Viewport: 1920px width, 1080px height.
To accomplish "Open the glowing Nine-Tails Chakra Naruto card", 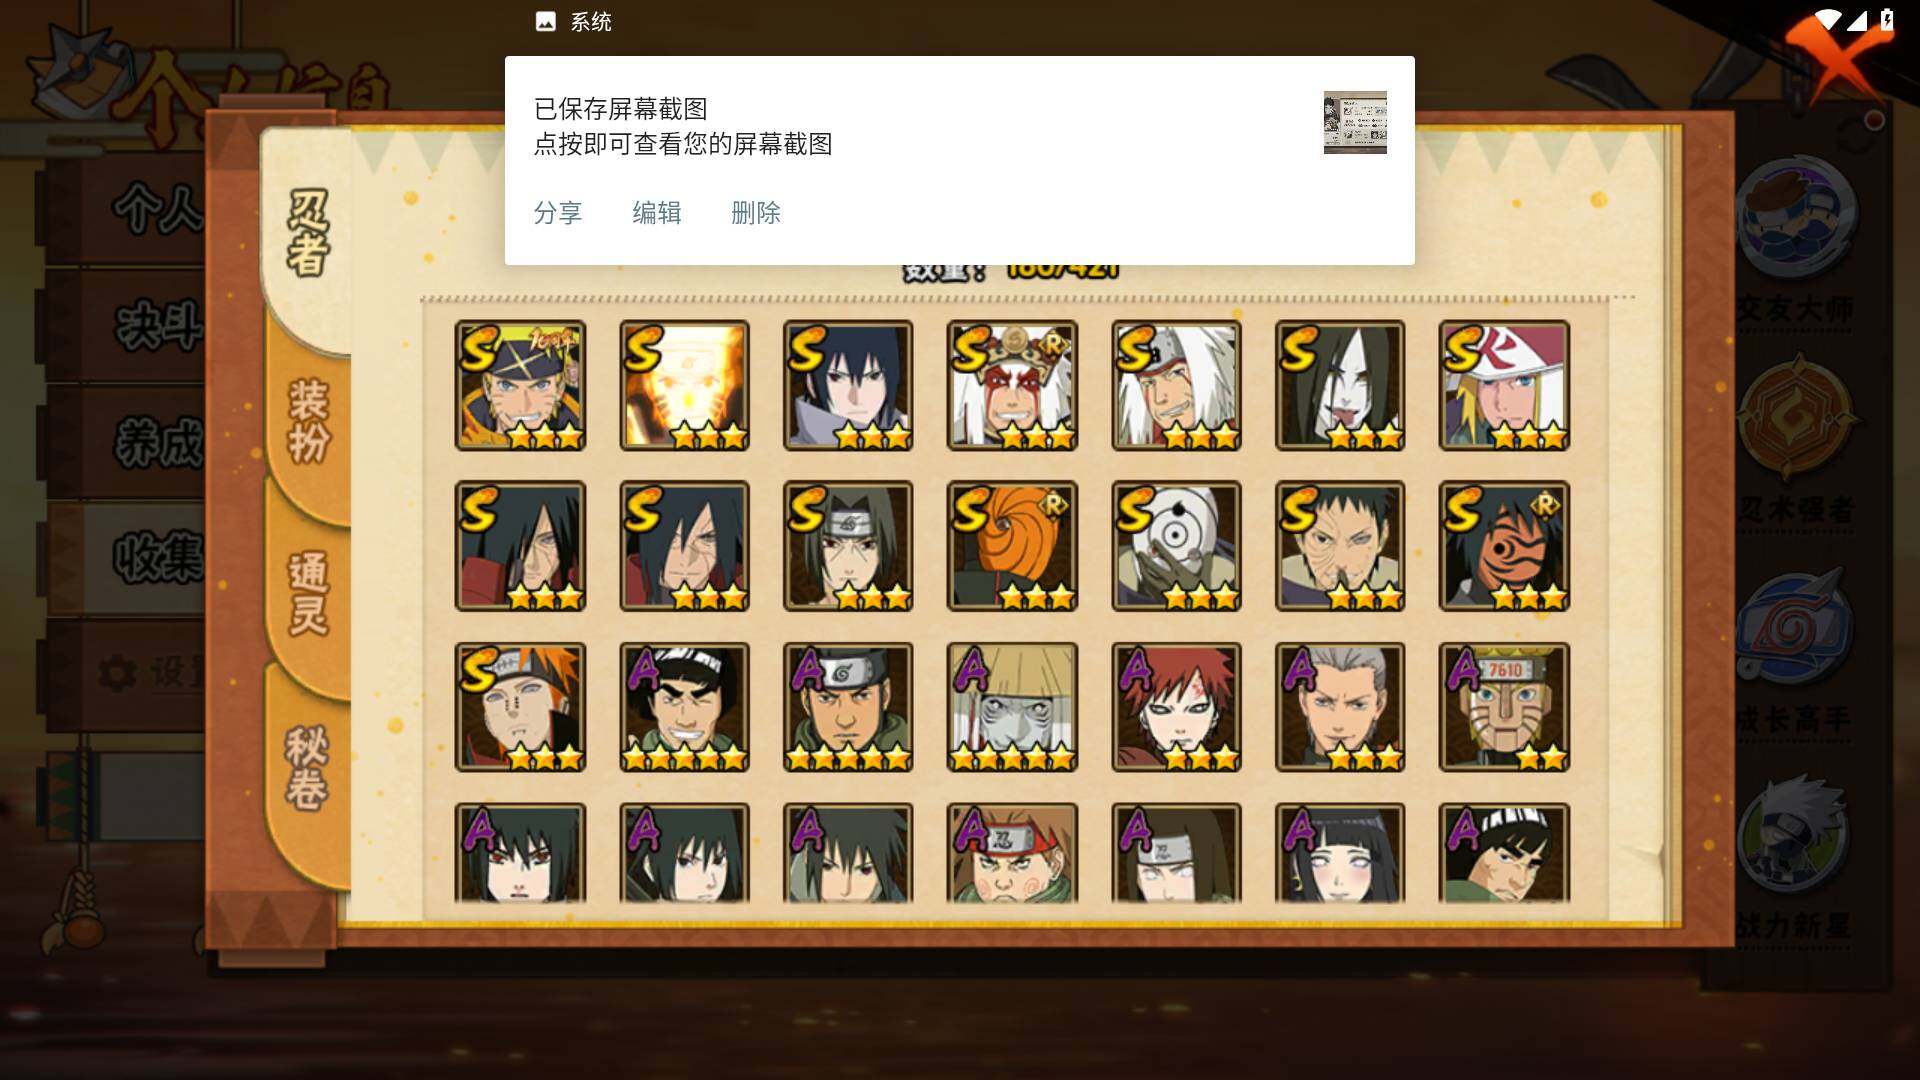I will (x=684, y=385).
